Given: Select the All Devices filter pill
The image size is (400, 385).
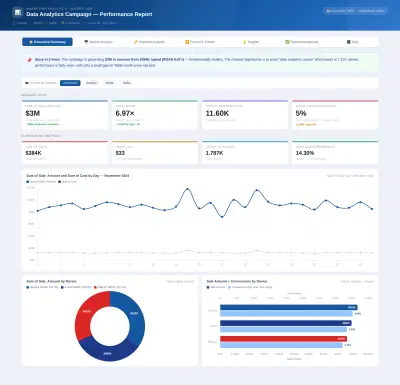Looking at the screenshot, I should (x=70, y=83).
